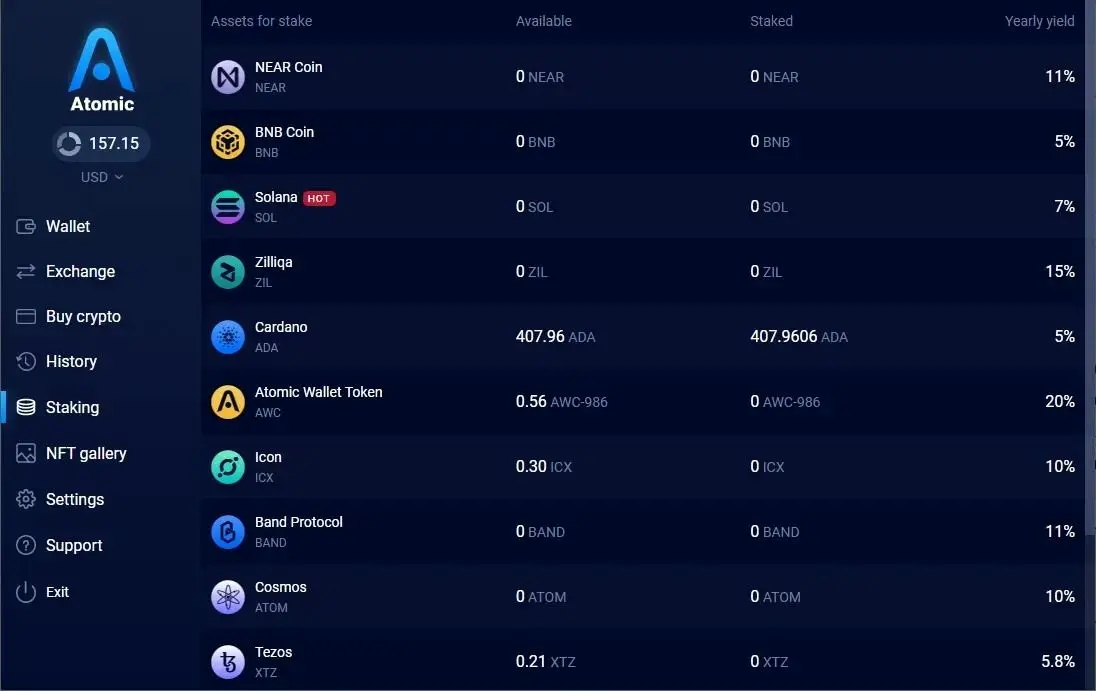This screenshot has height=691, width=1096.
Task: Click the Solana coin icon
Action: (x=228, y=207)
